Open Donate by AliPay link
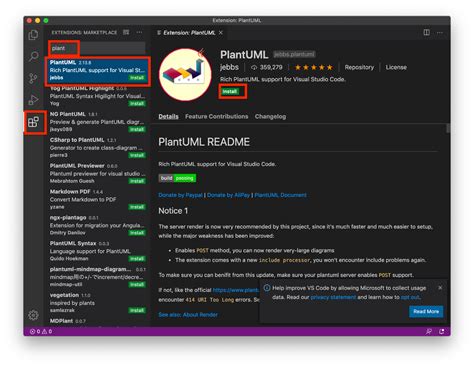Screen dimensions: 474x367 pyautogui.click(x=228, y=195)
